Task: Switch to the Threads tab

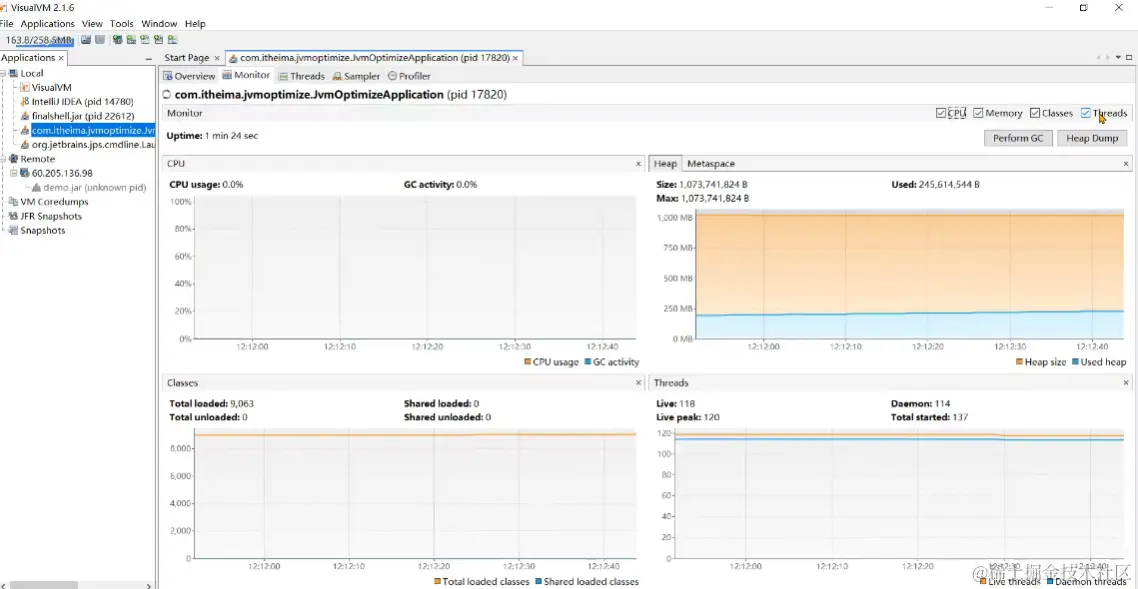Action: pyautogui.click(x=302, y=76)
